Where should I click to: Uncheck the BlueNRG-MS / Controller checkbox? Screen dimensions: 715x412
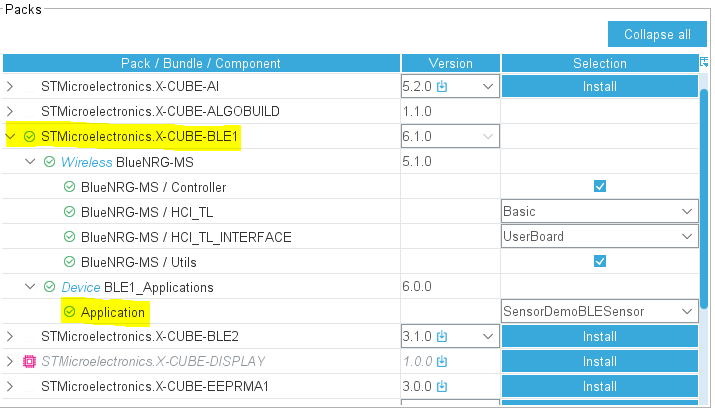point(600,186)
